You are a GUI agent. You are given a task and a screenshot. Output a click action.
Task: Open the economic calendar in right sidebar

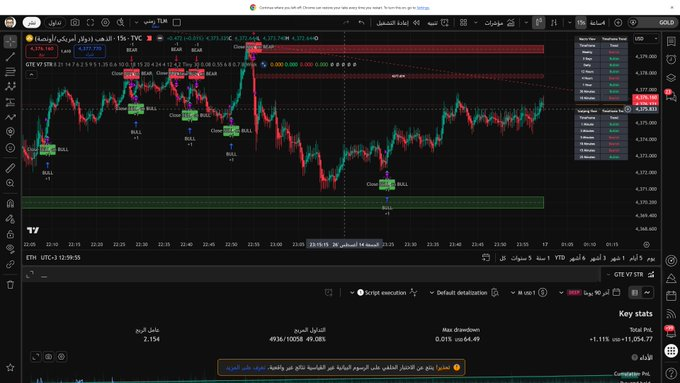[671, 296]
